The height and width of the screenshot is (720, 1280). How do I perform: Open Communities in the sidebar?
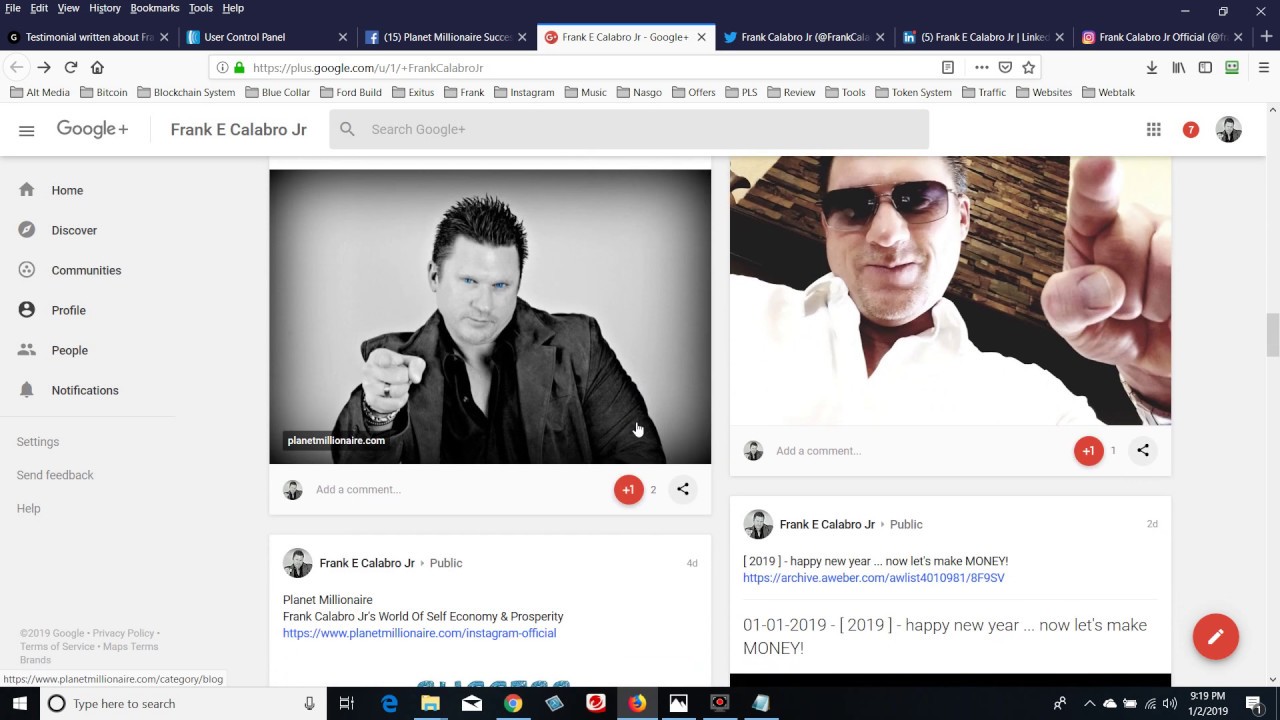(x=88, y=270)
